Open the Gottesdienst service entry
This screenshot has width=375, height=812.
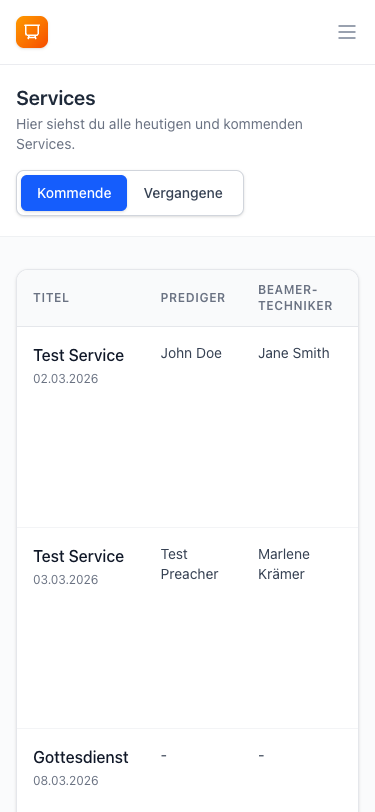click(81, 757)
